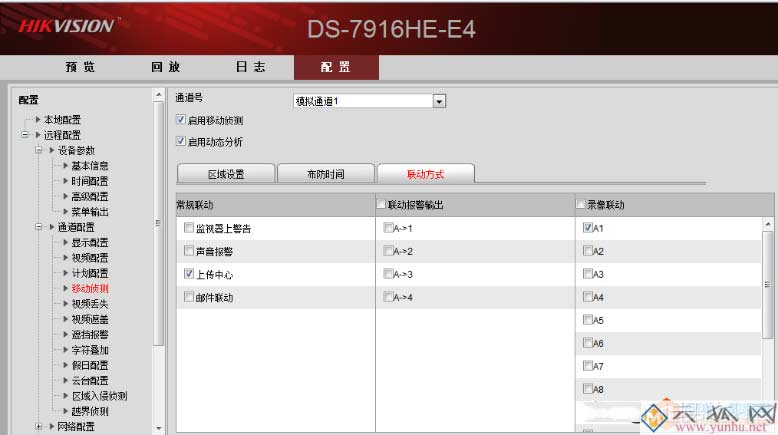Toggle 启用动态分析 checkbox
This screenshot has width=778, height=435.
pyautogui.click(x=181, y=141)
